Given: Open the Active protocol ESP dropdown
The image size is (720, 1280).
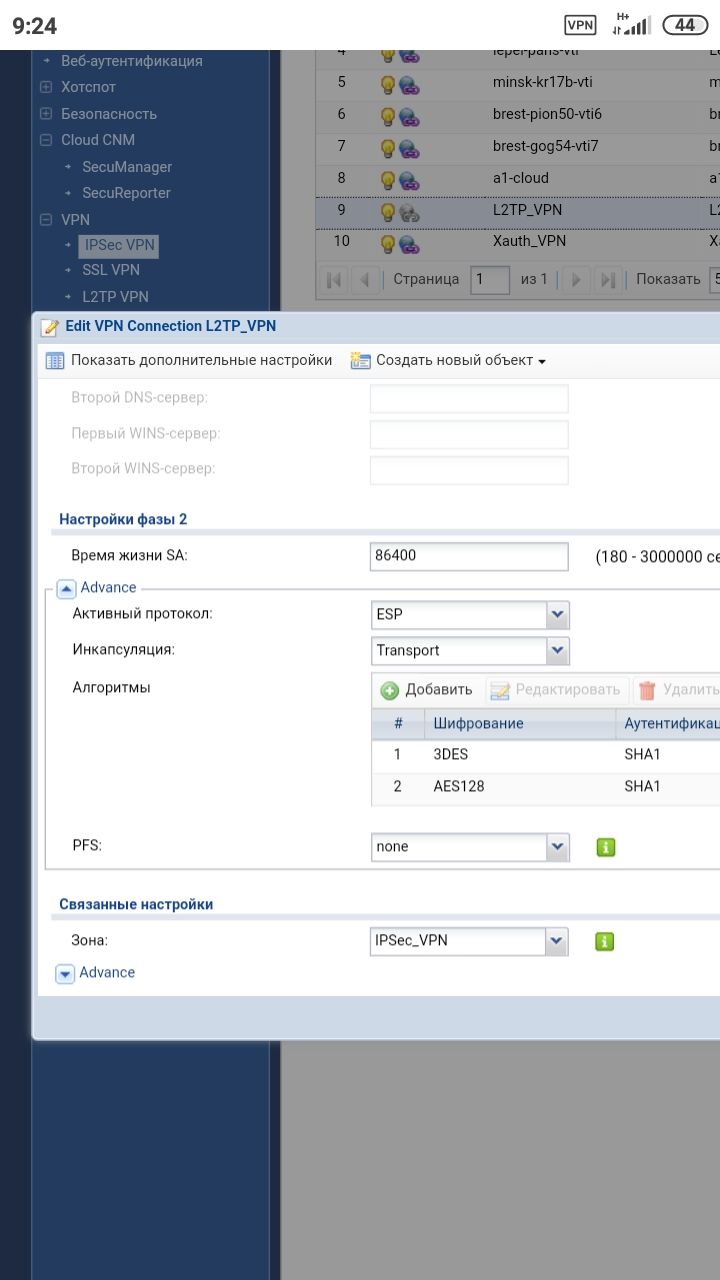Looking at the screenshot, I should [x=558, y=615].
